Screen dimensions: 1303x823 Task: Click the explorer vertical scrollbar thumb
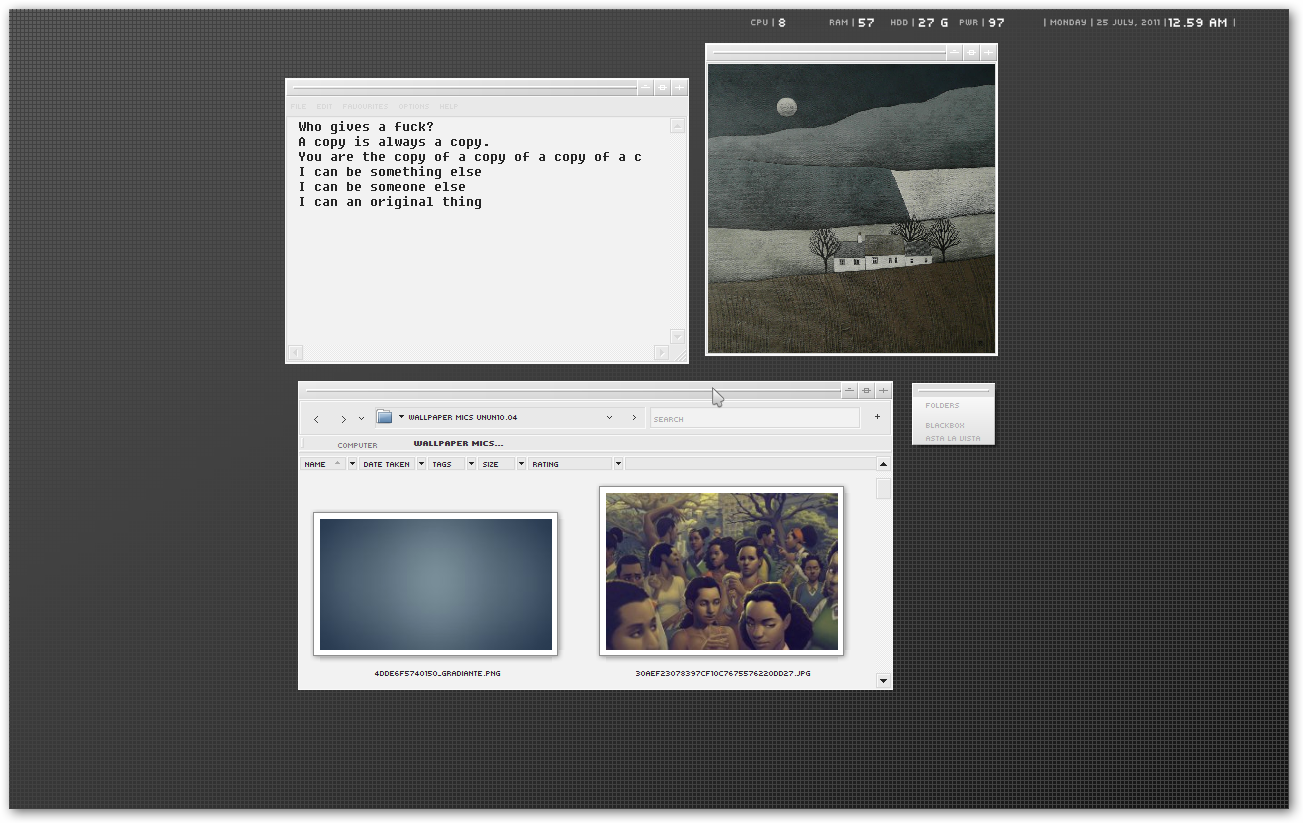point(883,488)
